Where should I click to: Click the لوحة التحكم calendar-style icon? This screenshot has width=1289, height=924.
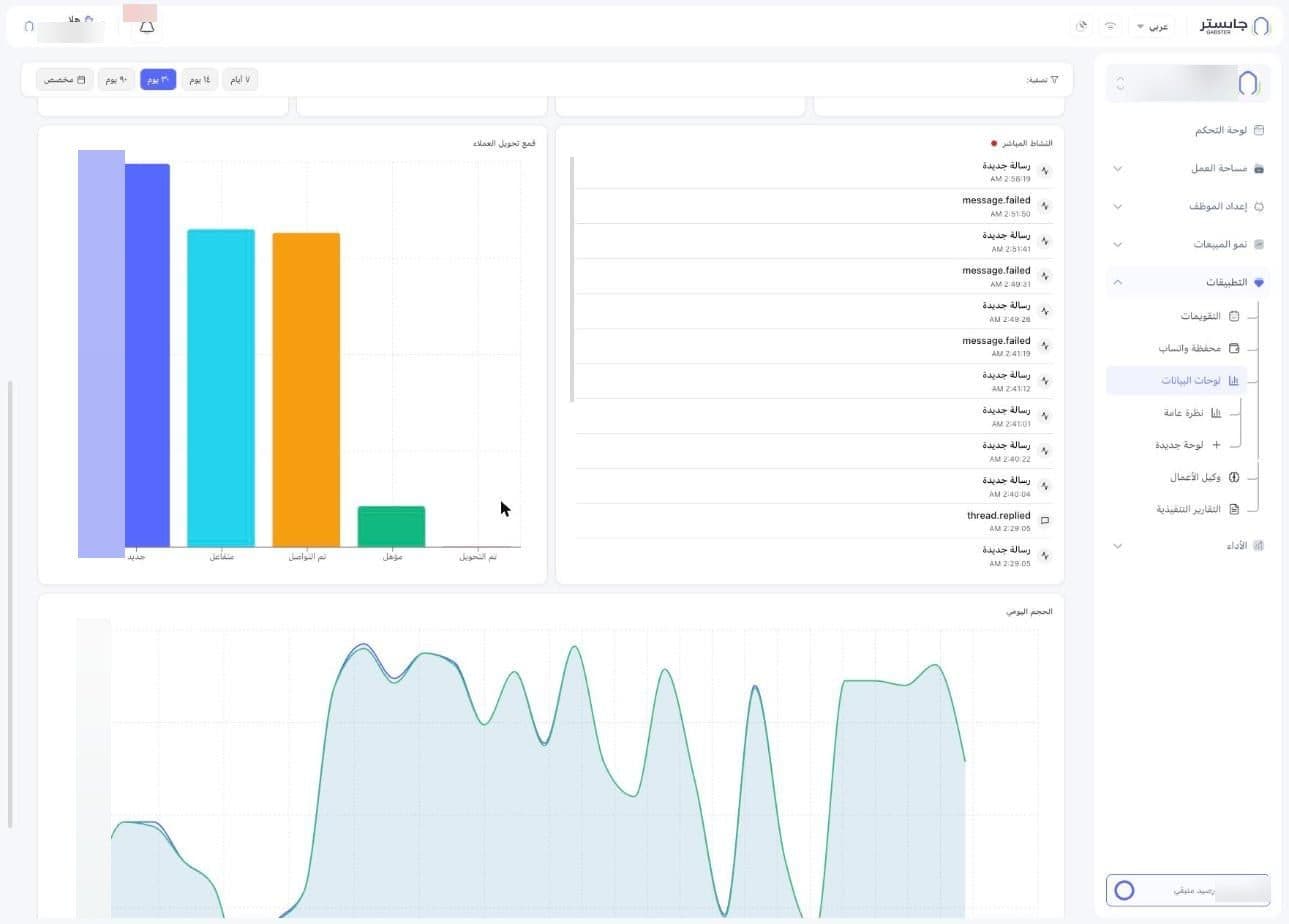(x=1259, y=131)
